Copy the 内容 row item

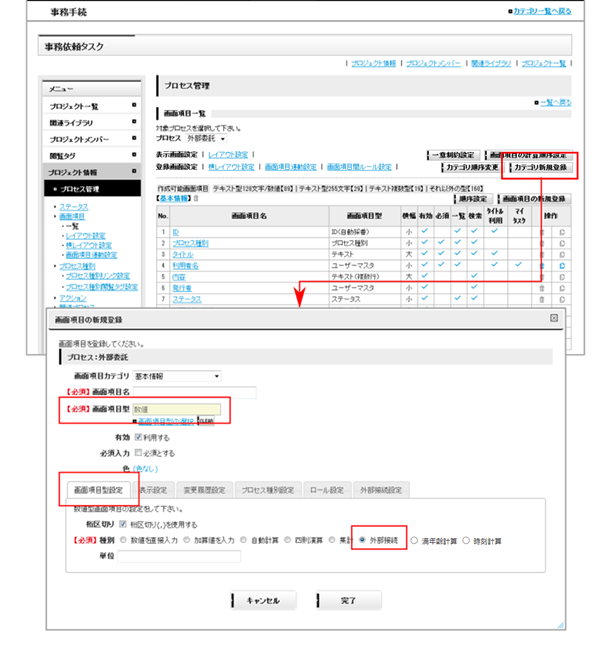coord(562,277)
